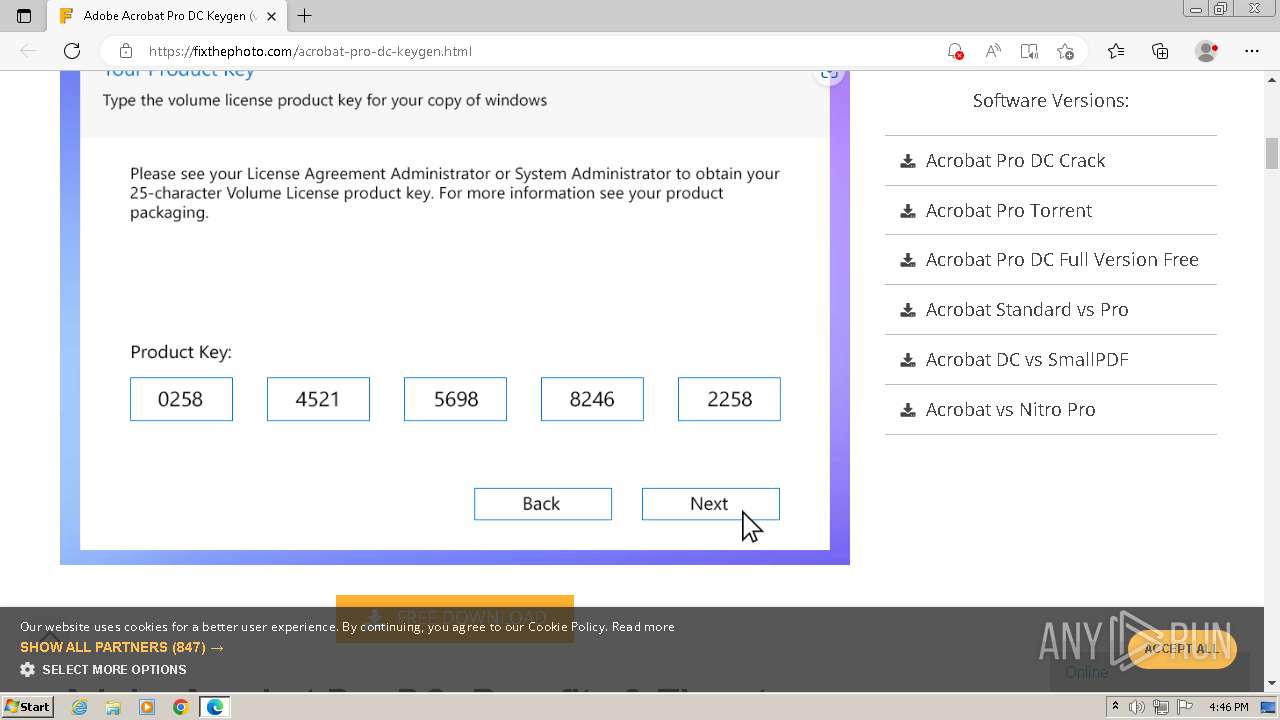Add this page to favorites
The width and height of the screenshot is (1280, 720).
coord(1065,51)
